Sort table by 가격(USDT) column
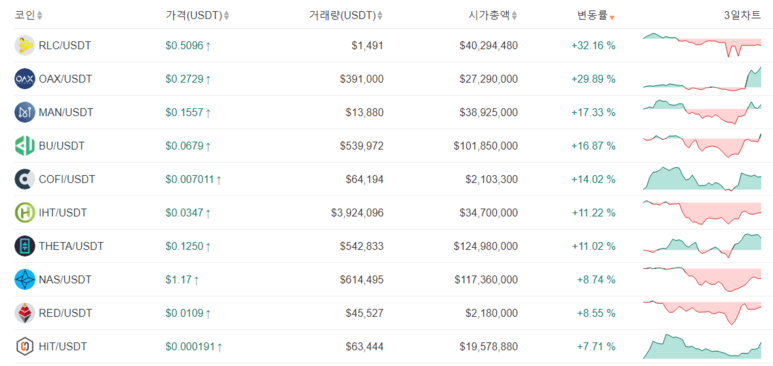The image size is (773, 366). [x=198, y=16]
